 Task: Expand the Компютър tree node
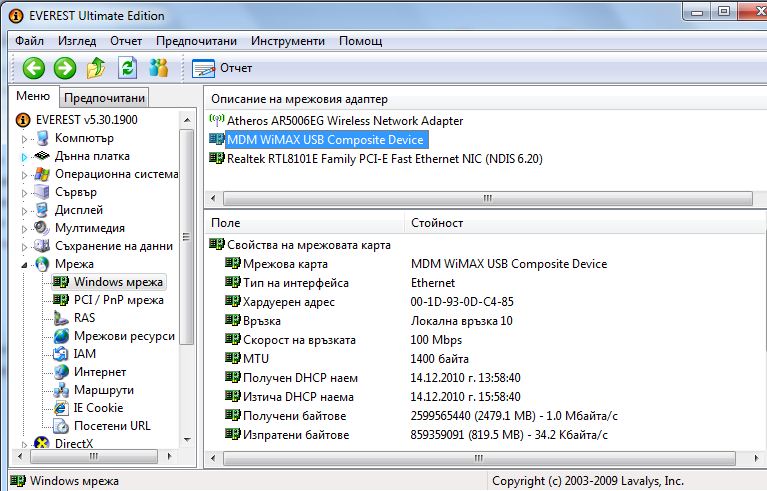click(x=24, y=138)
